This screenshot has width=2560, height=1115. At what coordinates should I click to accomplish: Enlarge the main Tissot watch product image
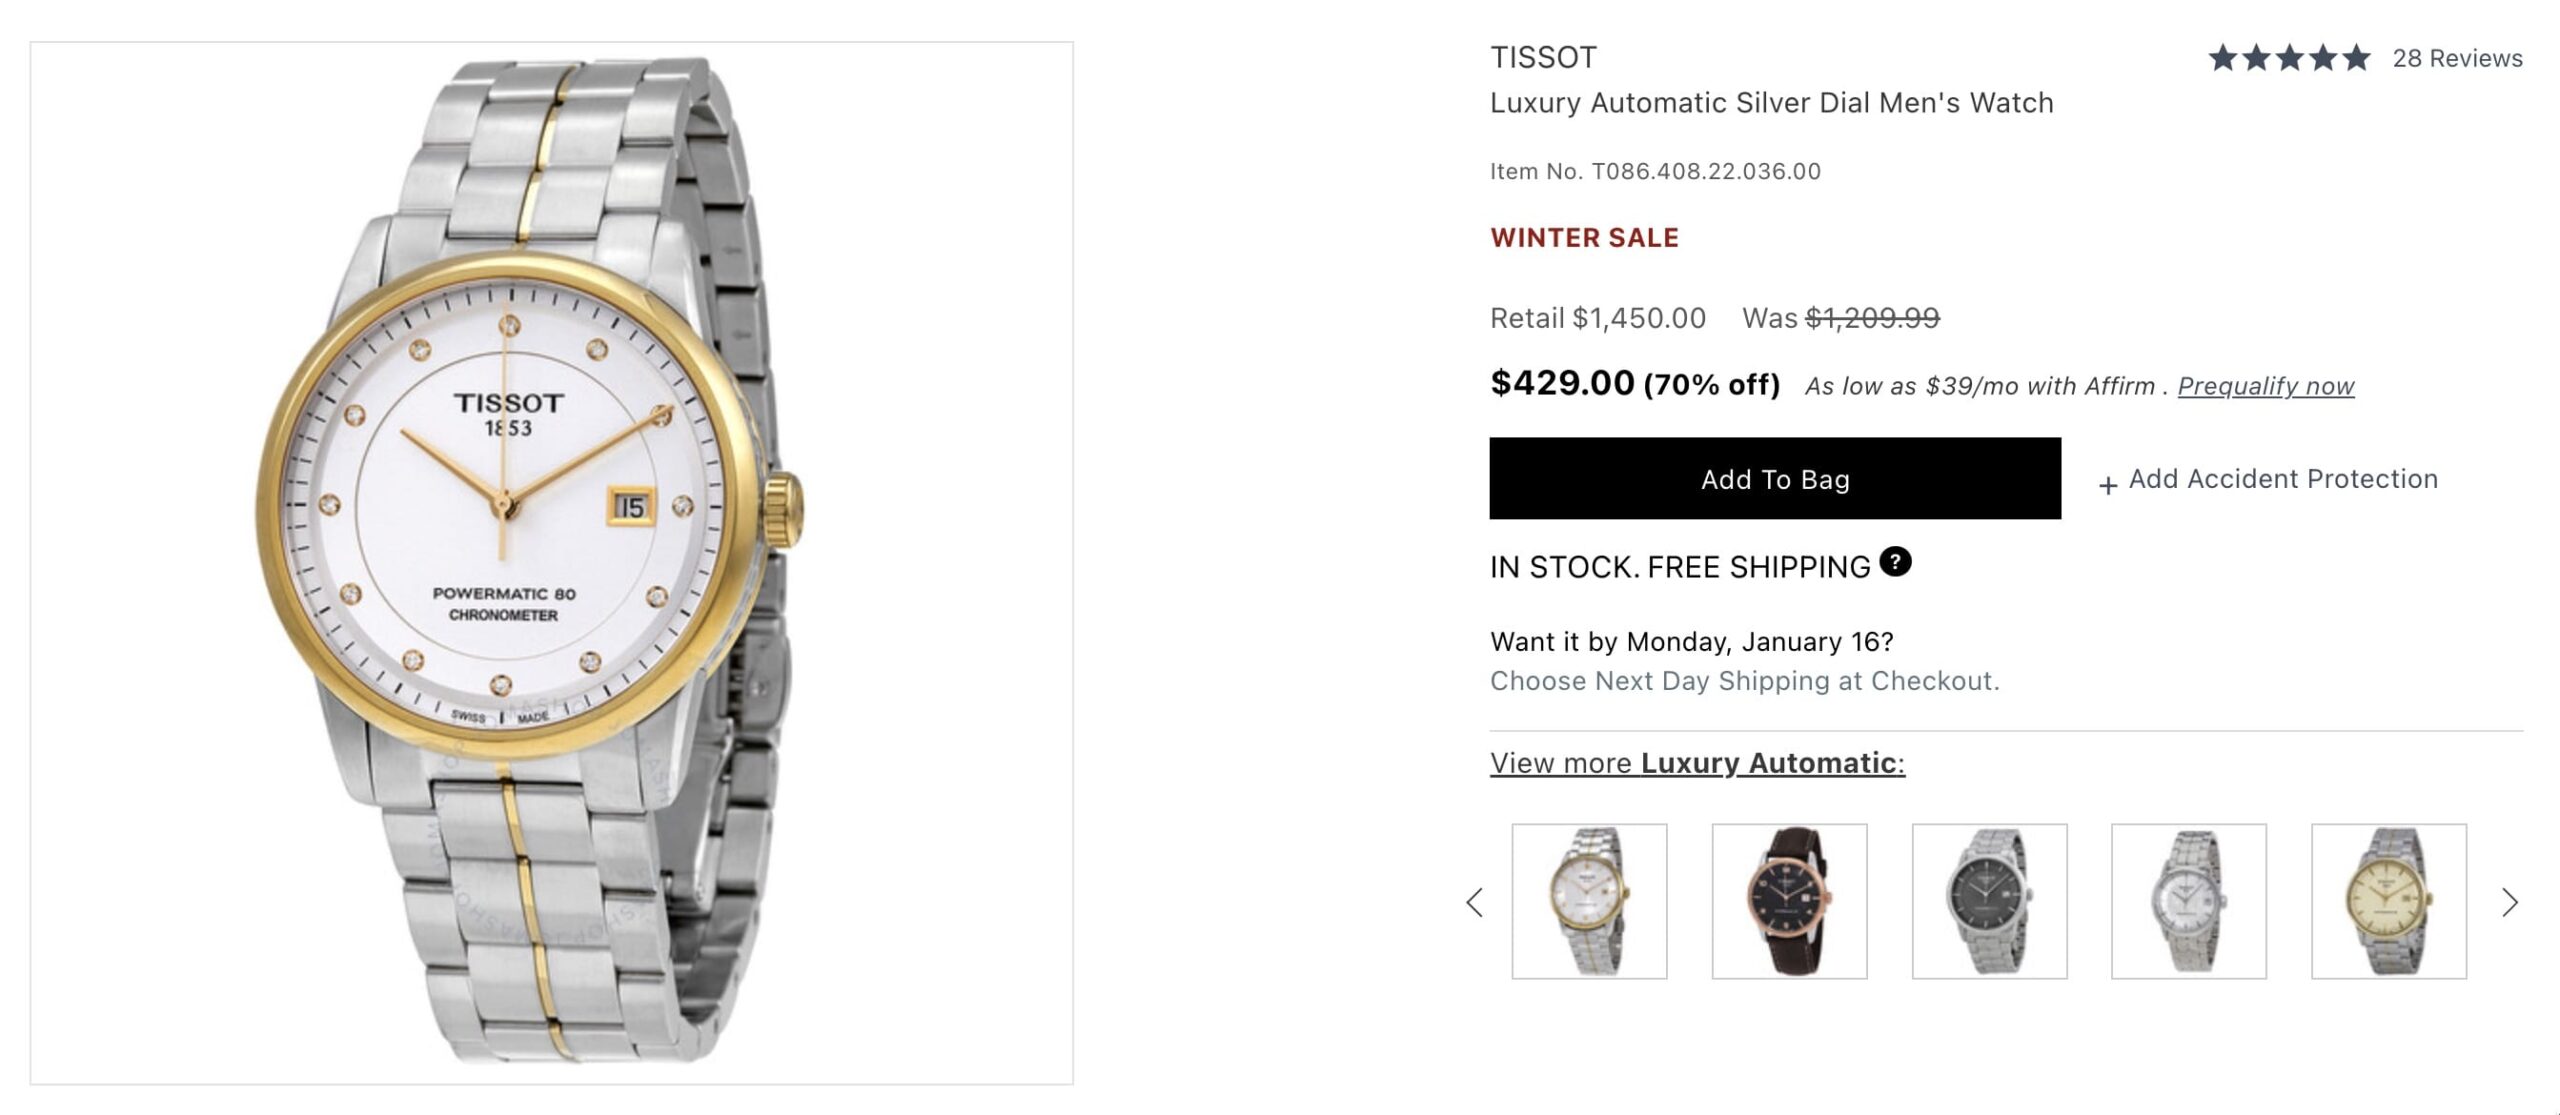[551, 563]
